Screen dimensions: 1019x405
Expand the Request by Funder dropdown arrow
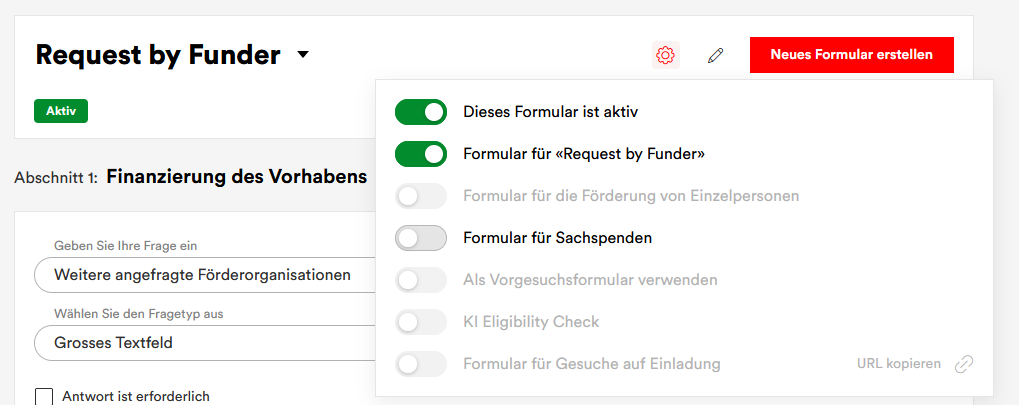pyautogui.click(x=304, y=56)
